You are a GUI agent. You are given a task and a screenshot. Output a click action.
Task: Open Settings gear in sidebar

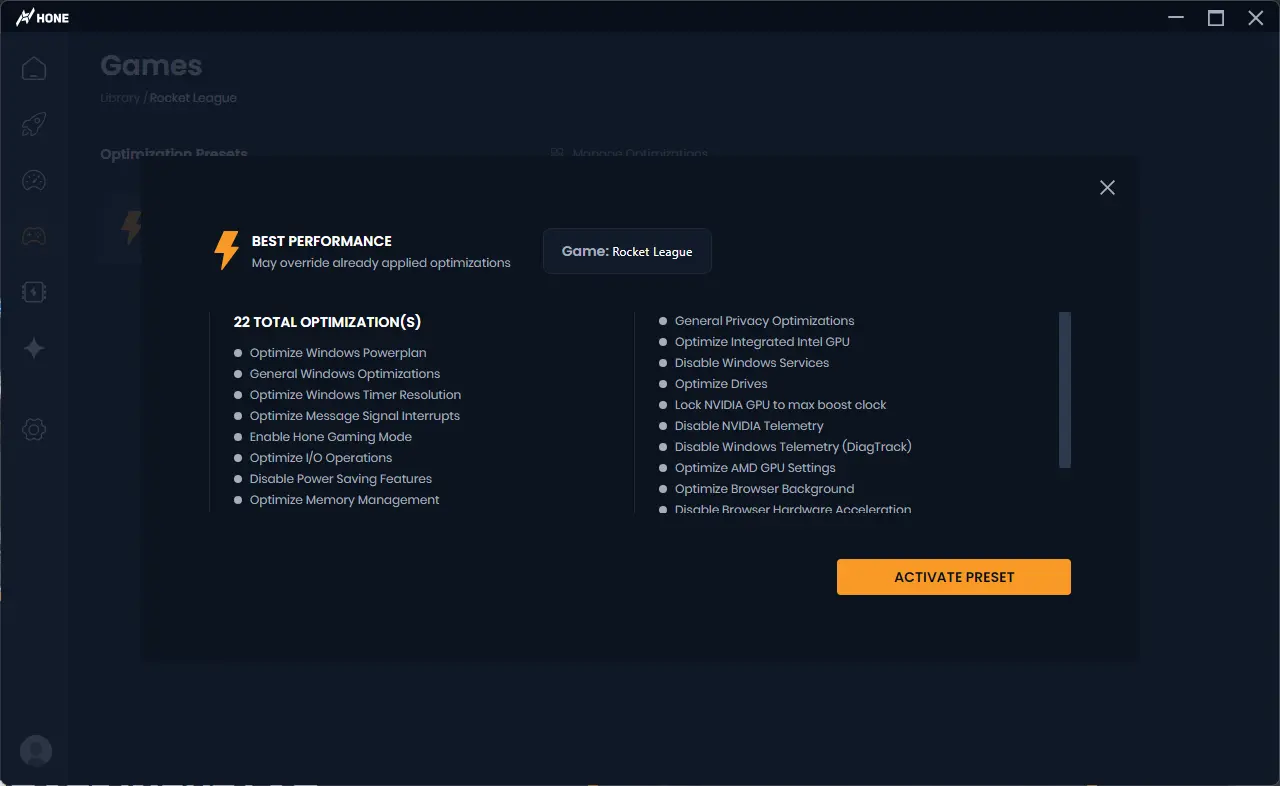(x=34, y=430)
